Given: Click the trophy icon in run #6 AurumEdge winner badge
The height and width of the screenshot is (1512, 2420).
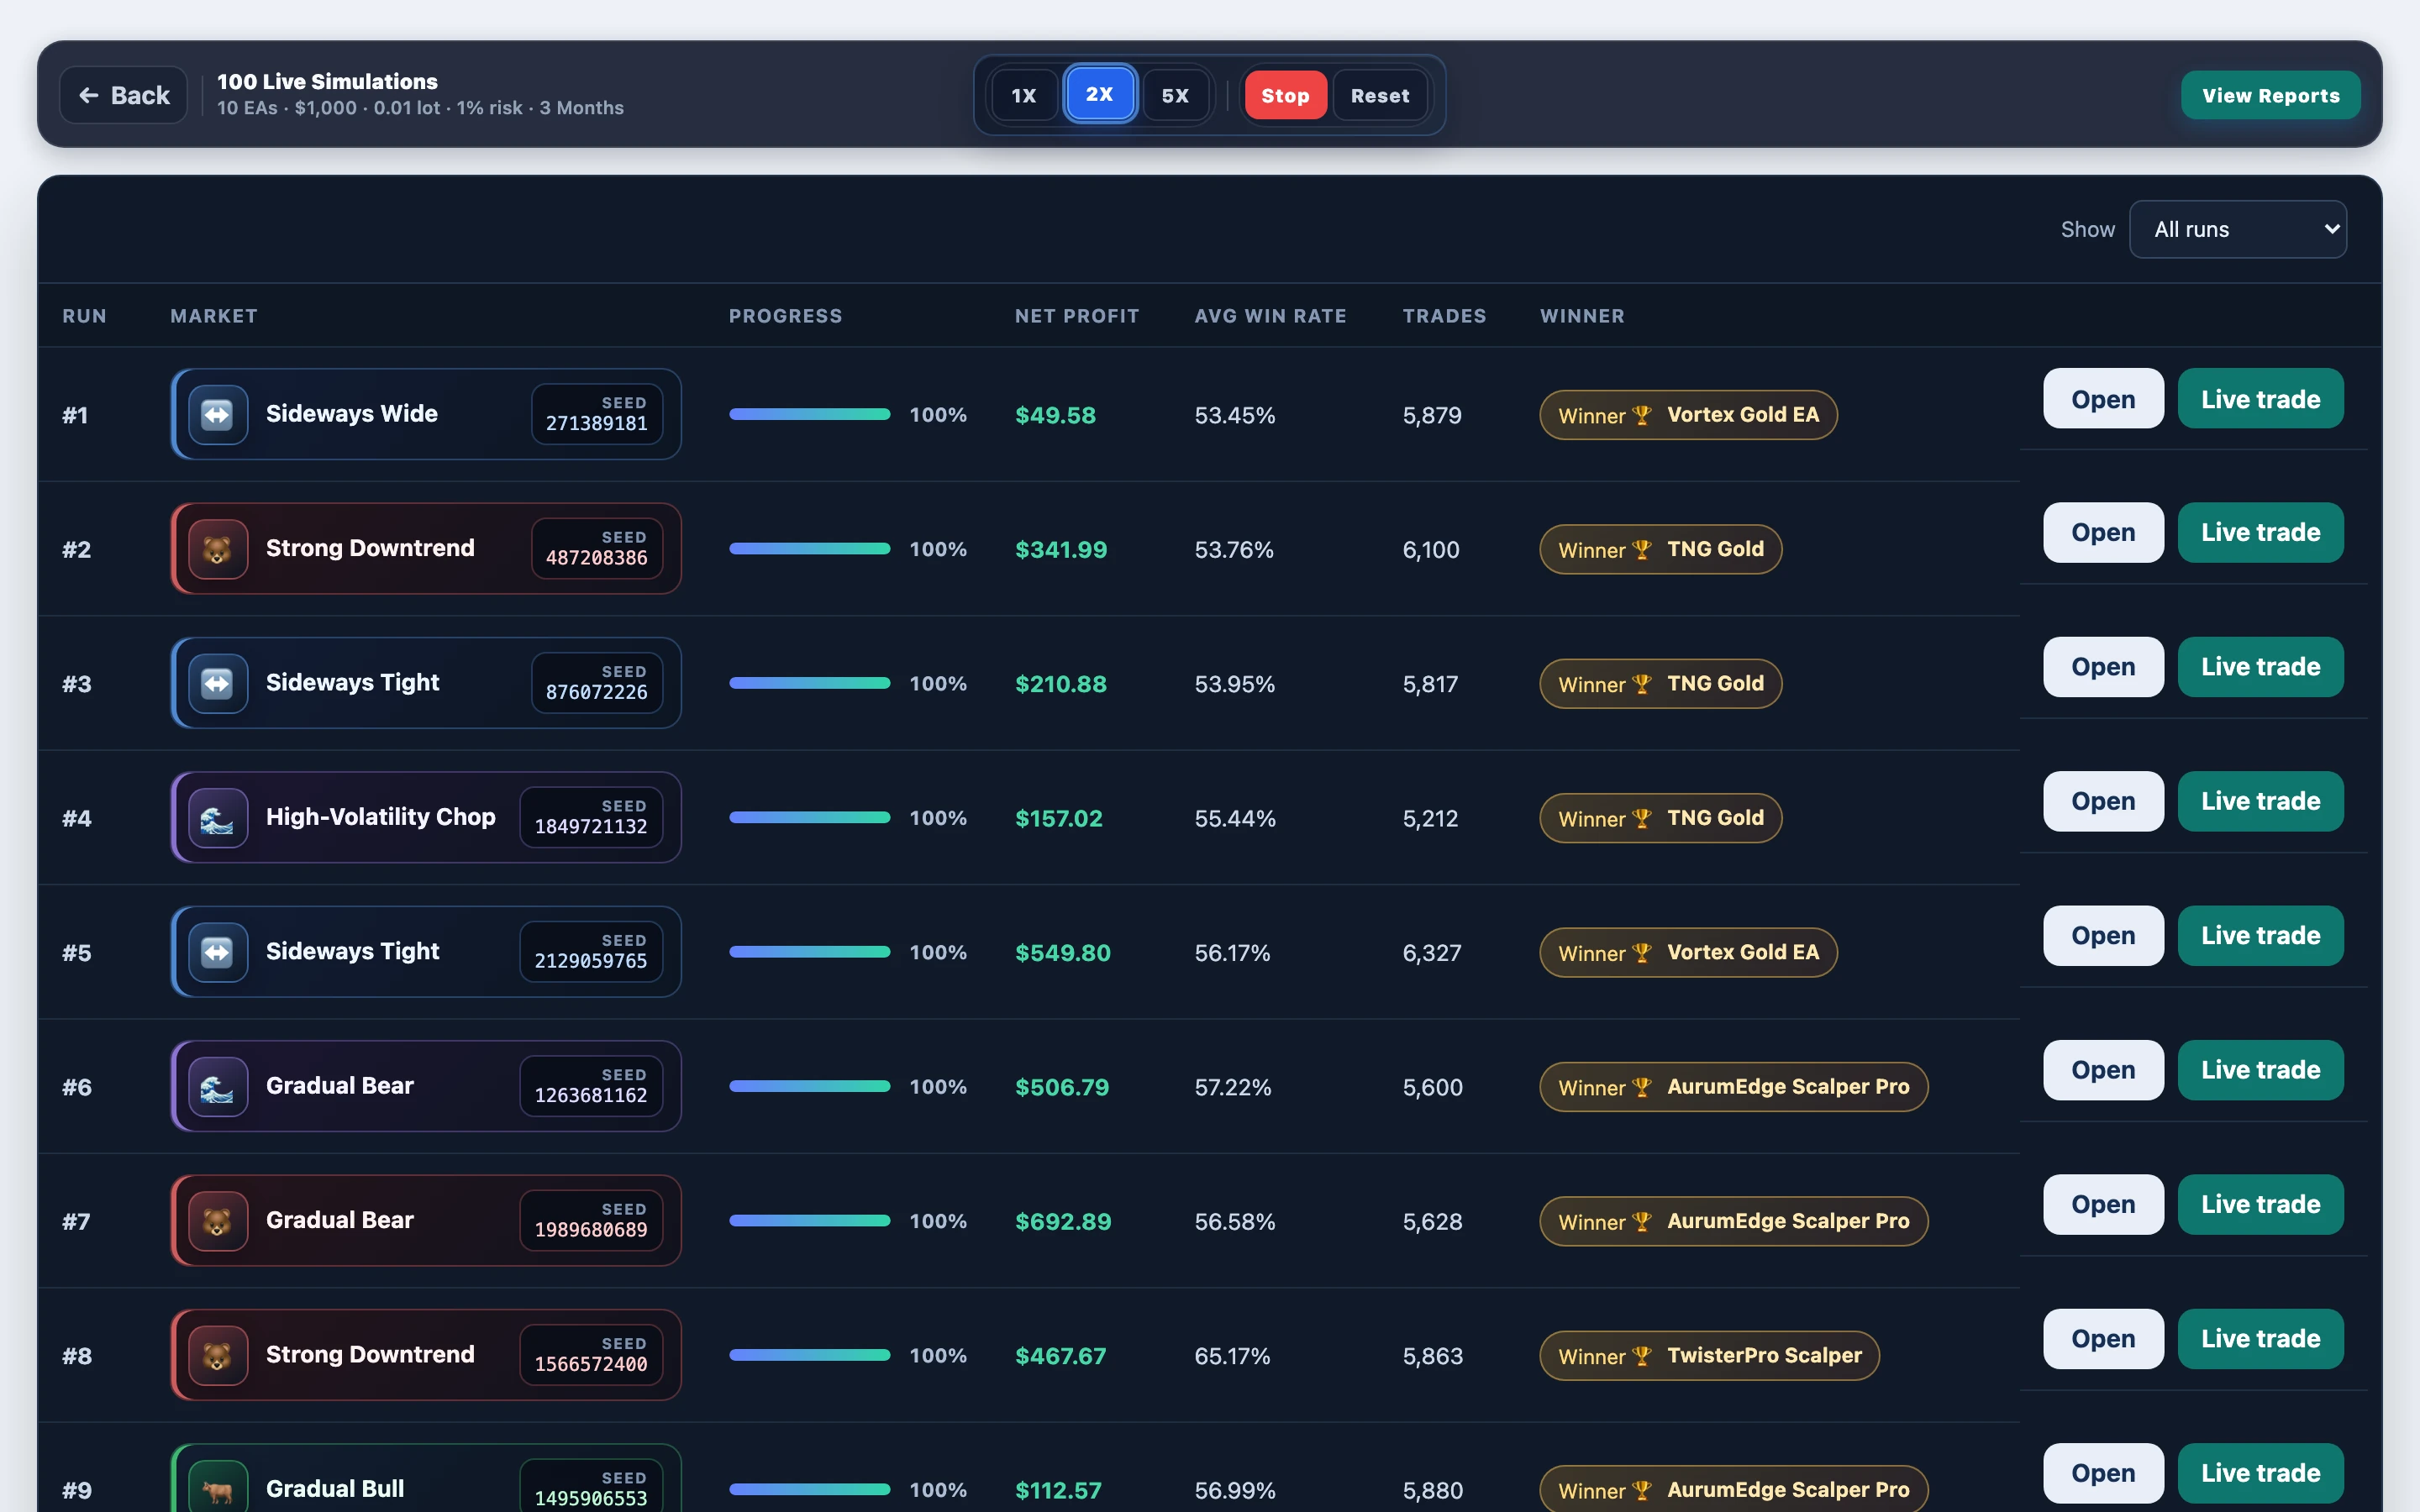Looking at the screenshot, I should pyautogui.click(x=1641, y=1087).
